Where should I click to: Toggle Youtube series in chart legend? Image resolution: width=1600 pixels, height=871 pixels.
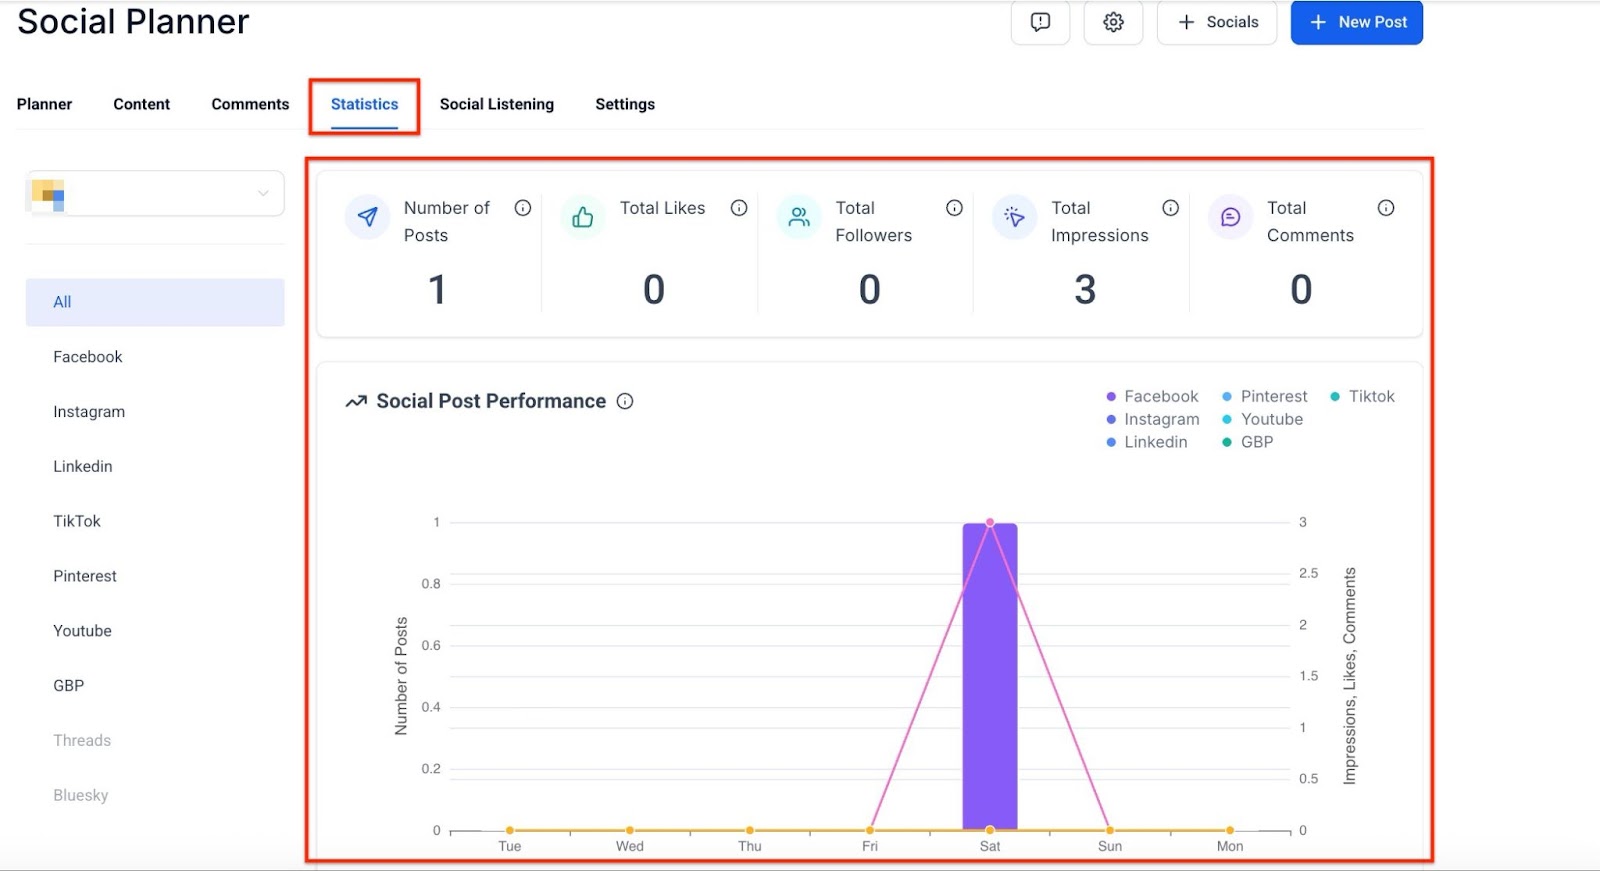(x=1263, y=420)
